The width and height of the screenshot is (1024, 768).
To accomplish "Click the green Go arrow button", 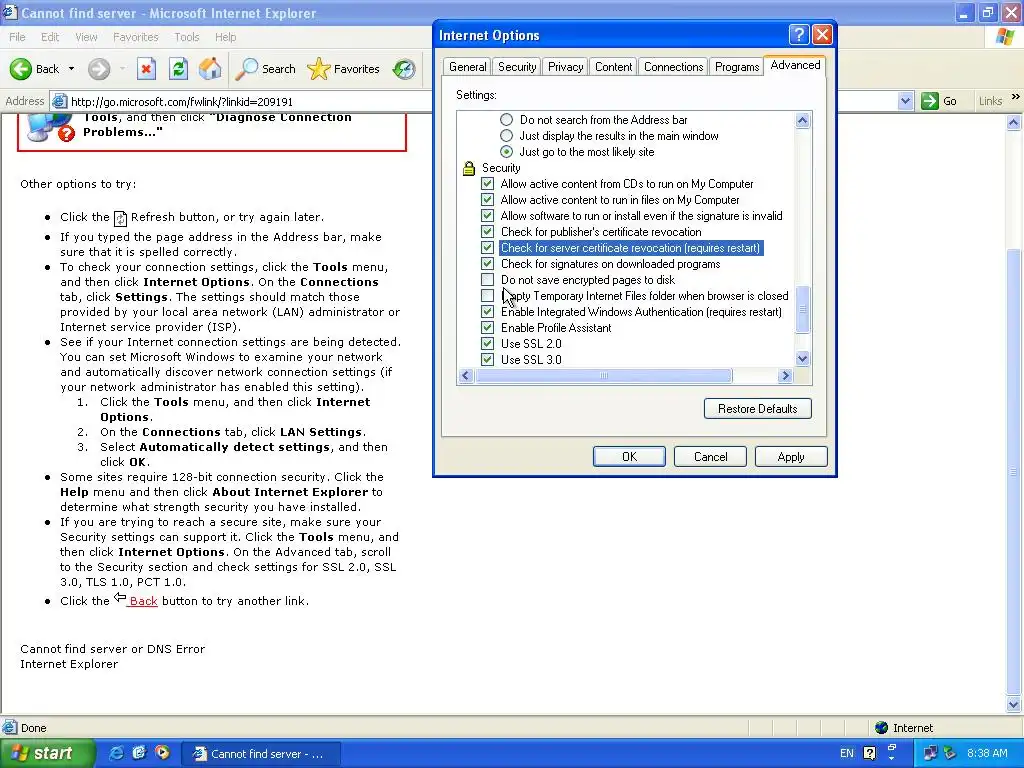I will point(929,101).
